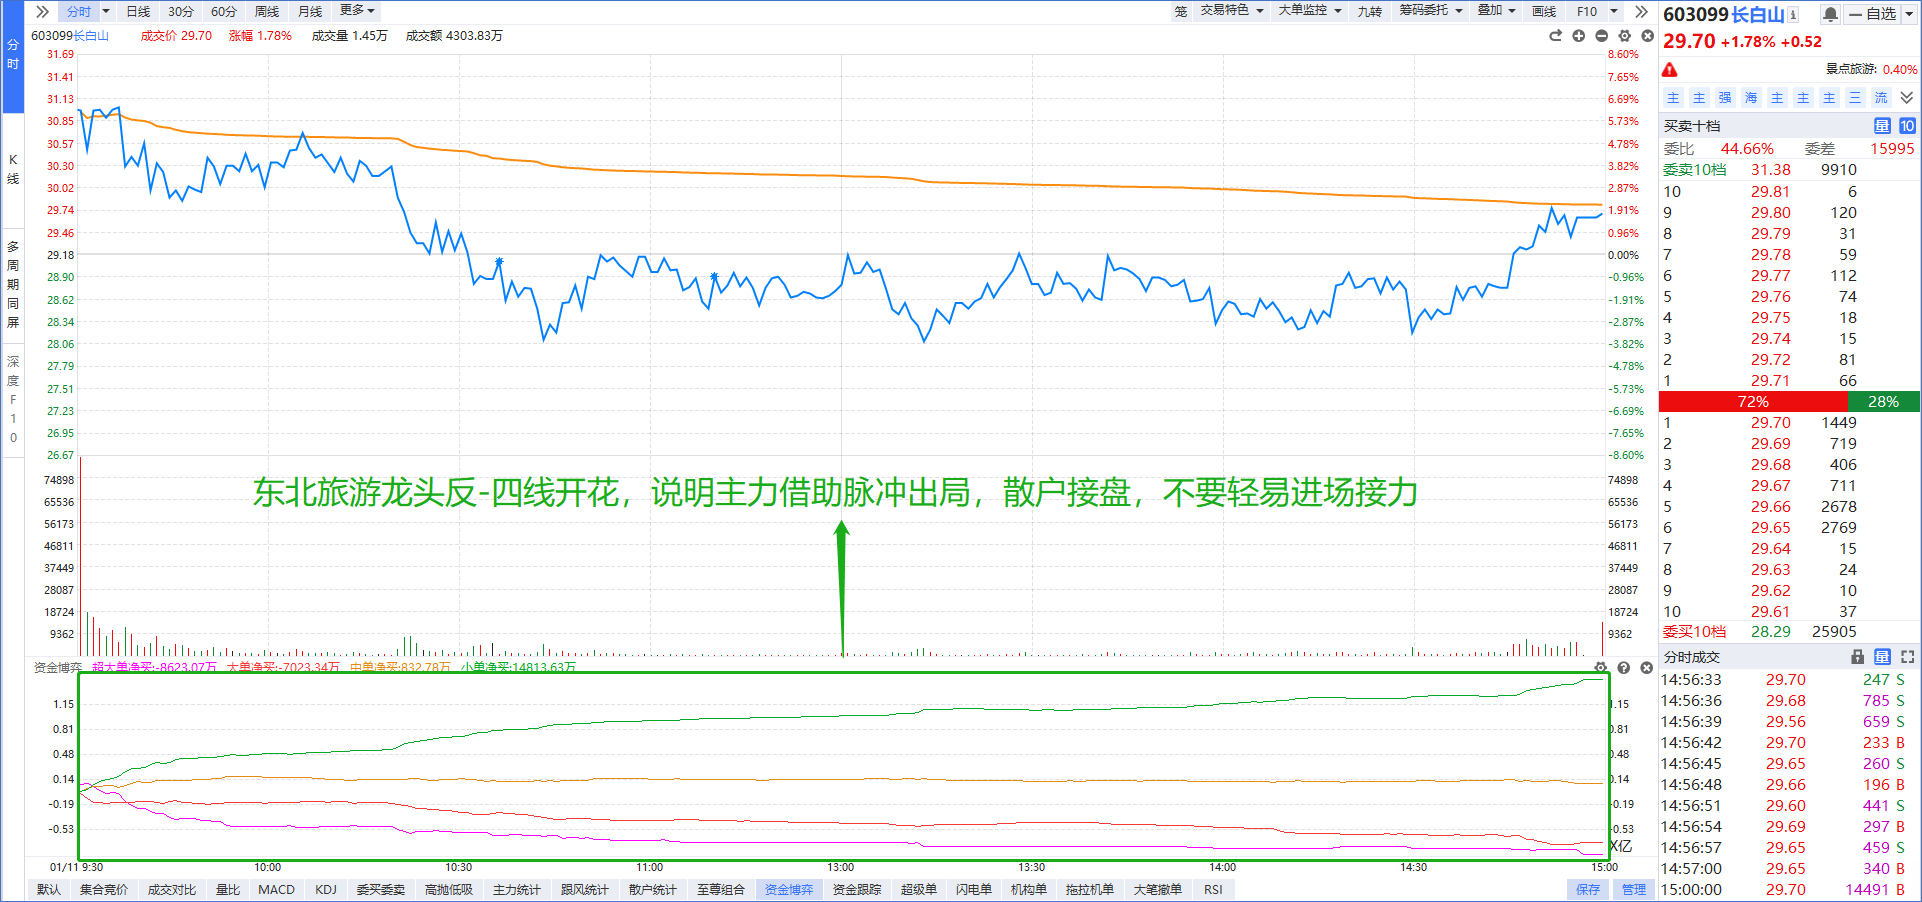This screenshot has width=1922, height=902.
Task: Select the 深度F10 side tab
Action: (13, 399)
